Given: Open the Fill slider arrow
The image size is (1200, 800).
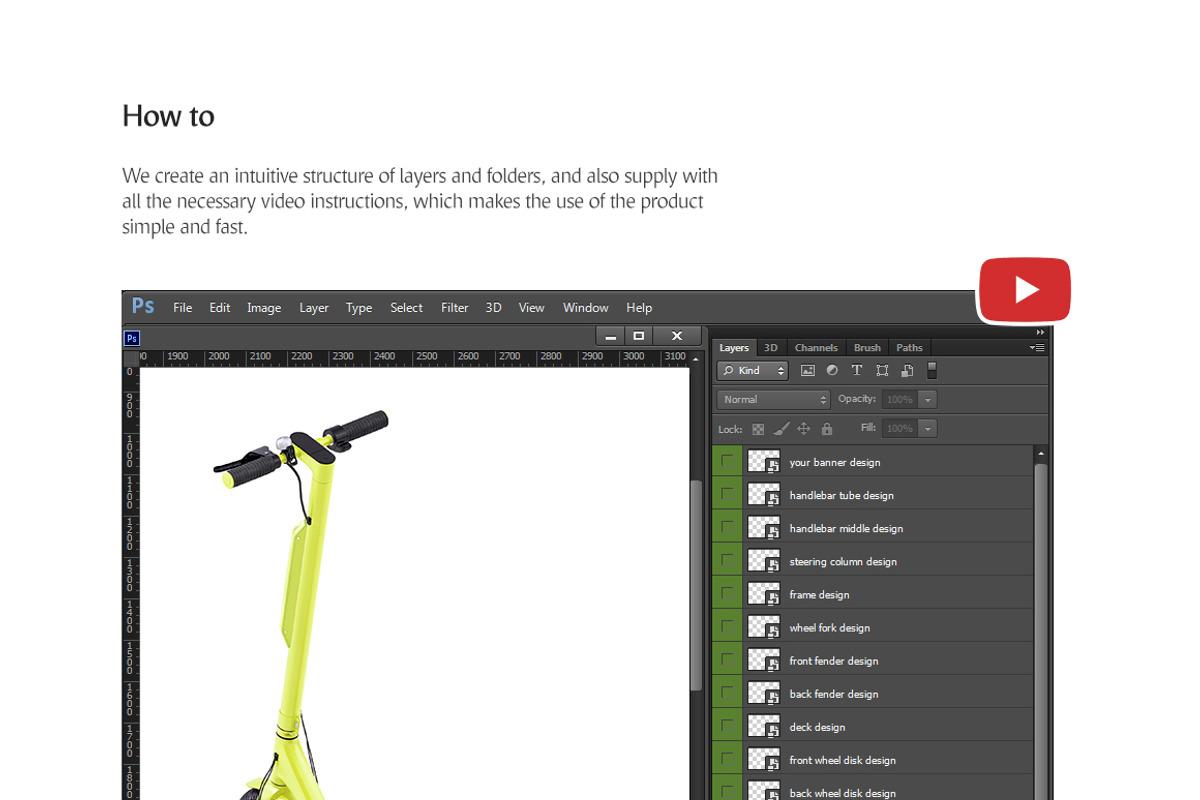Looking at the screenshot, I should (x=928, y=428).
